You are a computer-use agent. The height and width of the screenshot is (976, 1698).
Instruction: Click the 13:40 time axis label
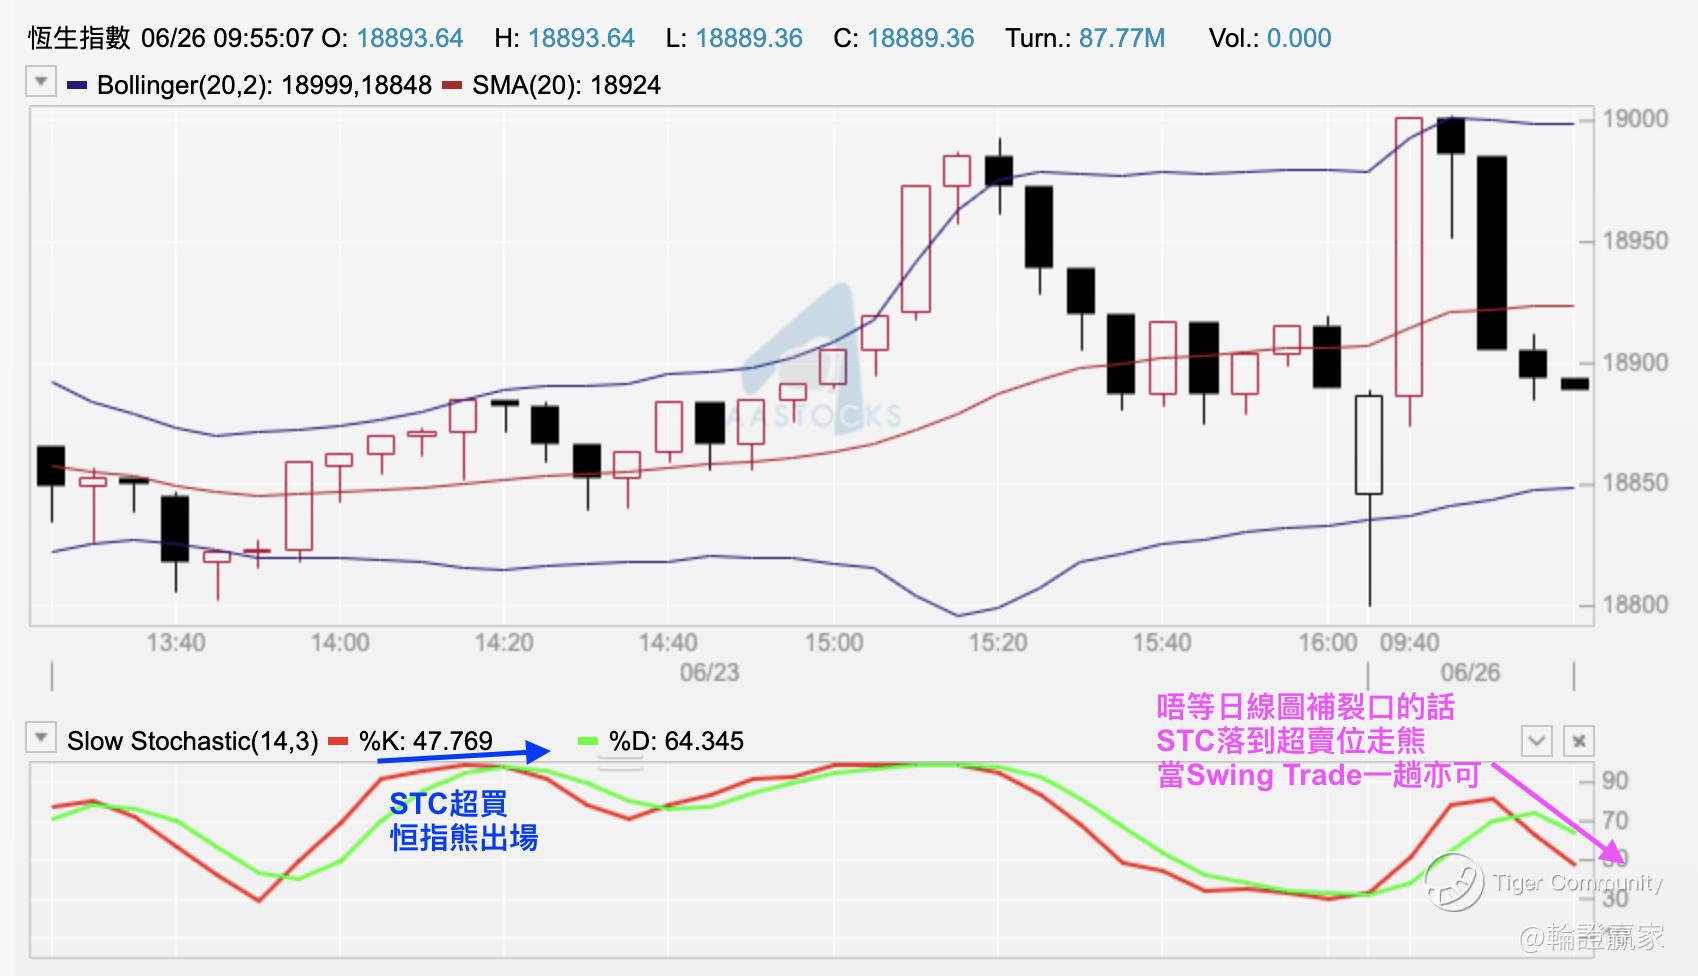[176, 642]
